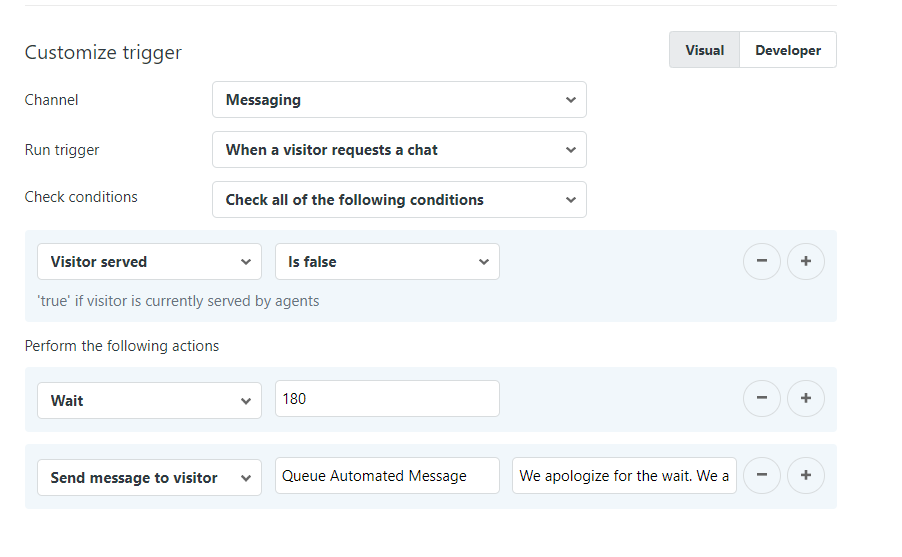Open the Check conditions dropdown
The image size is (902, 557).
coord(399,200)
